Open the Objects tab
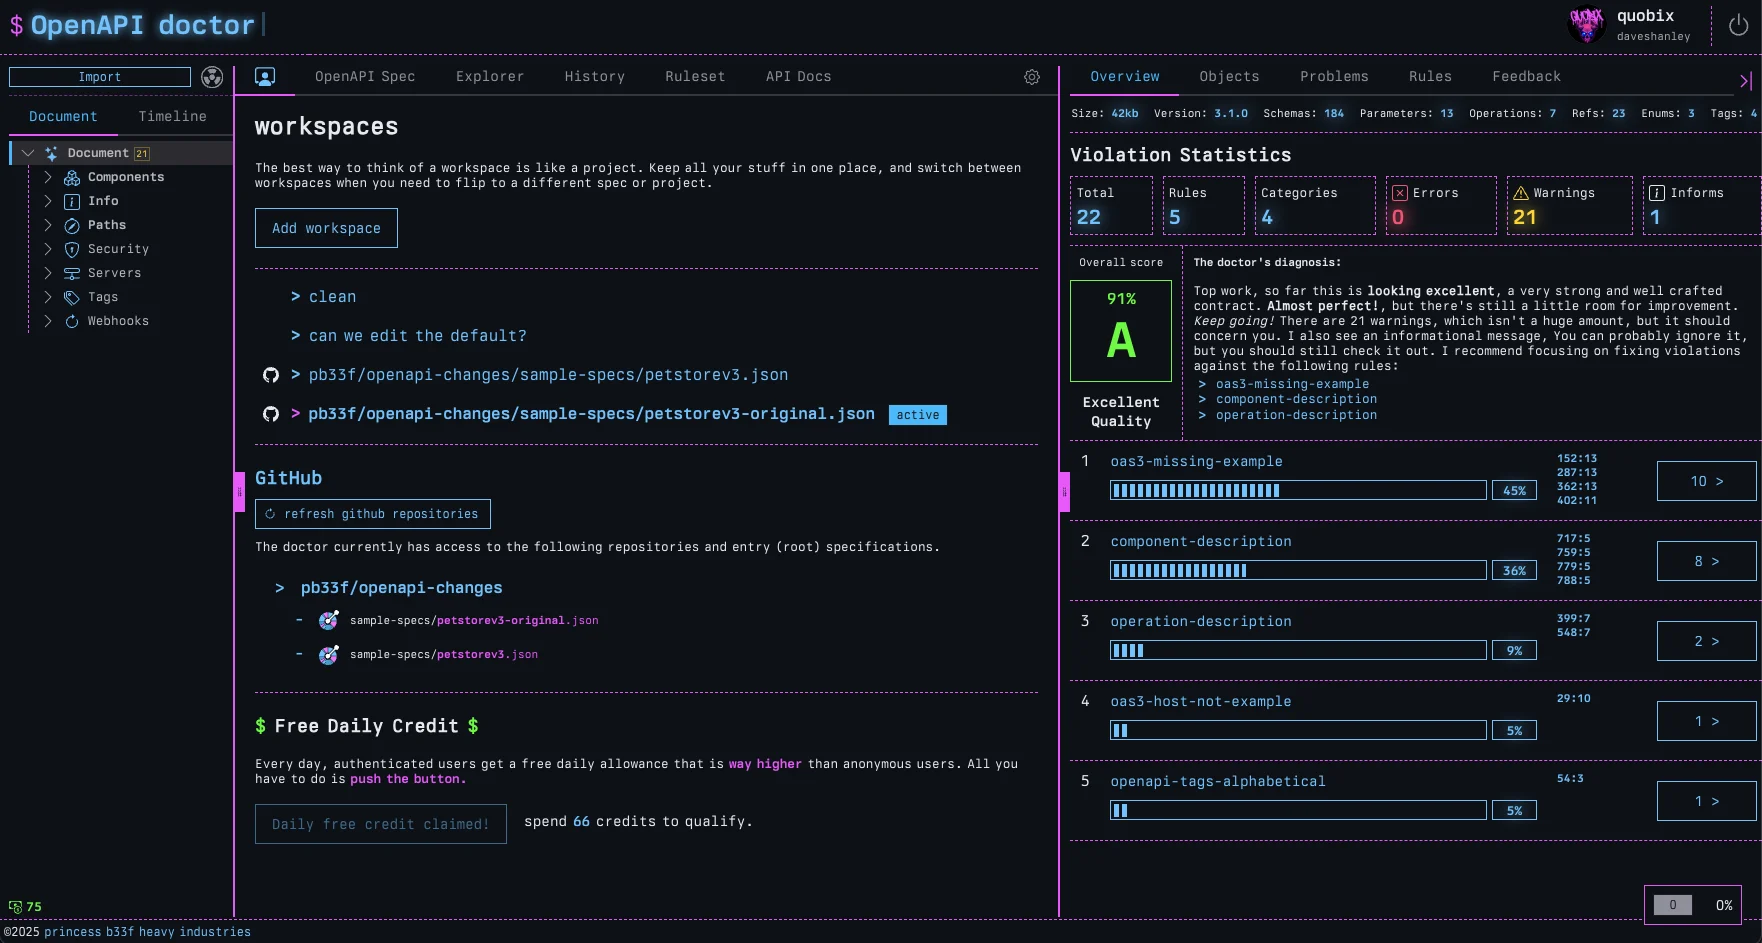1762x943 pixels. tap(1230, 76)
